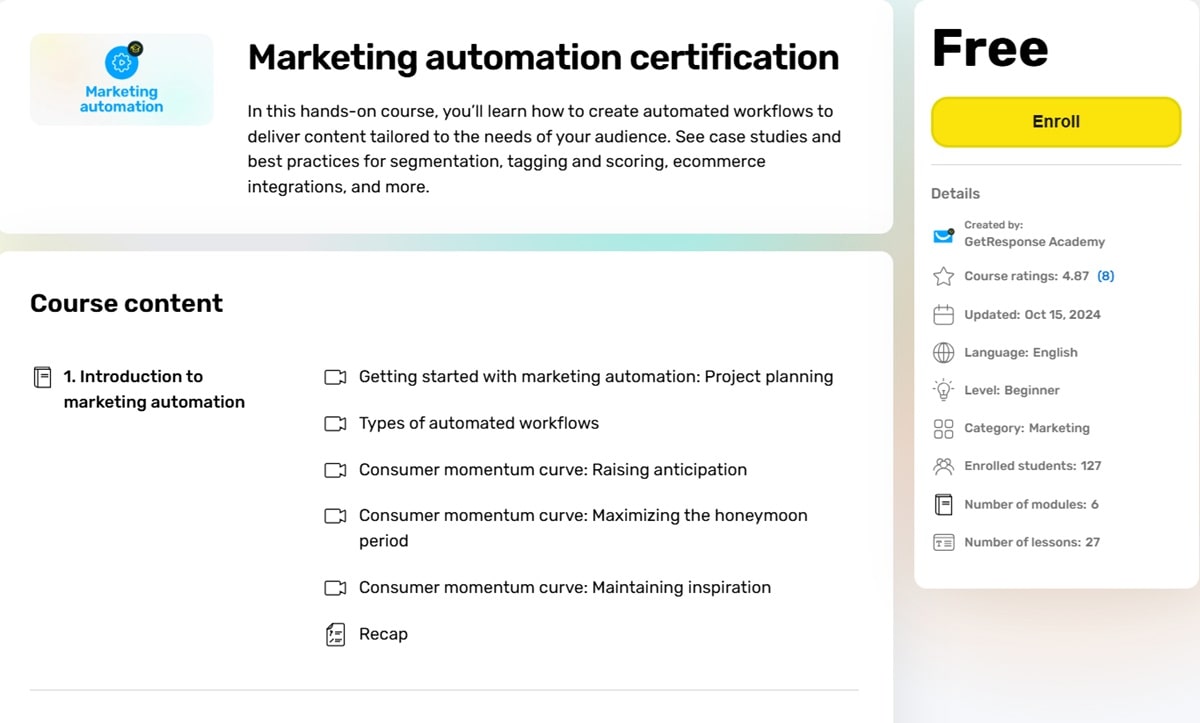
Task: Click the Recap document icon
Action: point(335,634)
